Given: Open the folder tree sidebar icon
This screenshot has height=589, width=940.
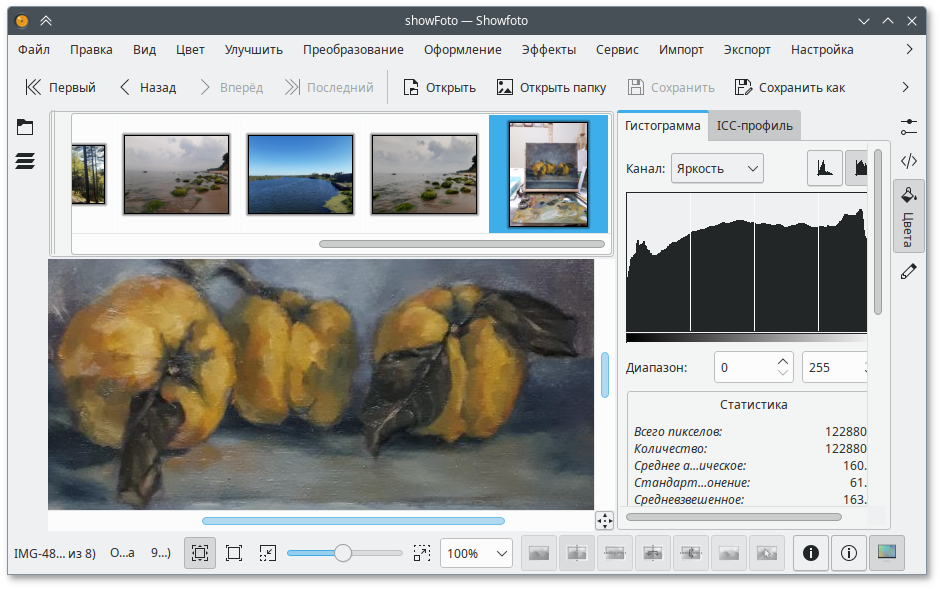Looking at the screenshot, I should 24,126.
